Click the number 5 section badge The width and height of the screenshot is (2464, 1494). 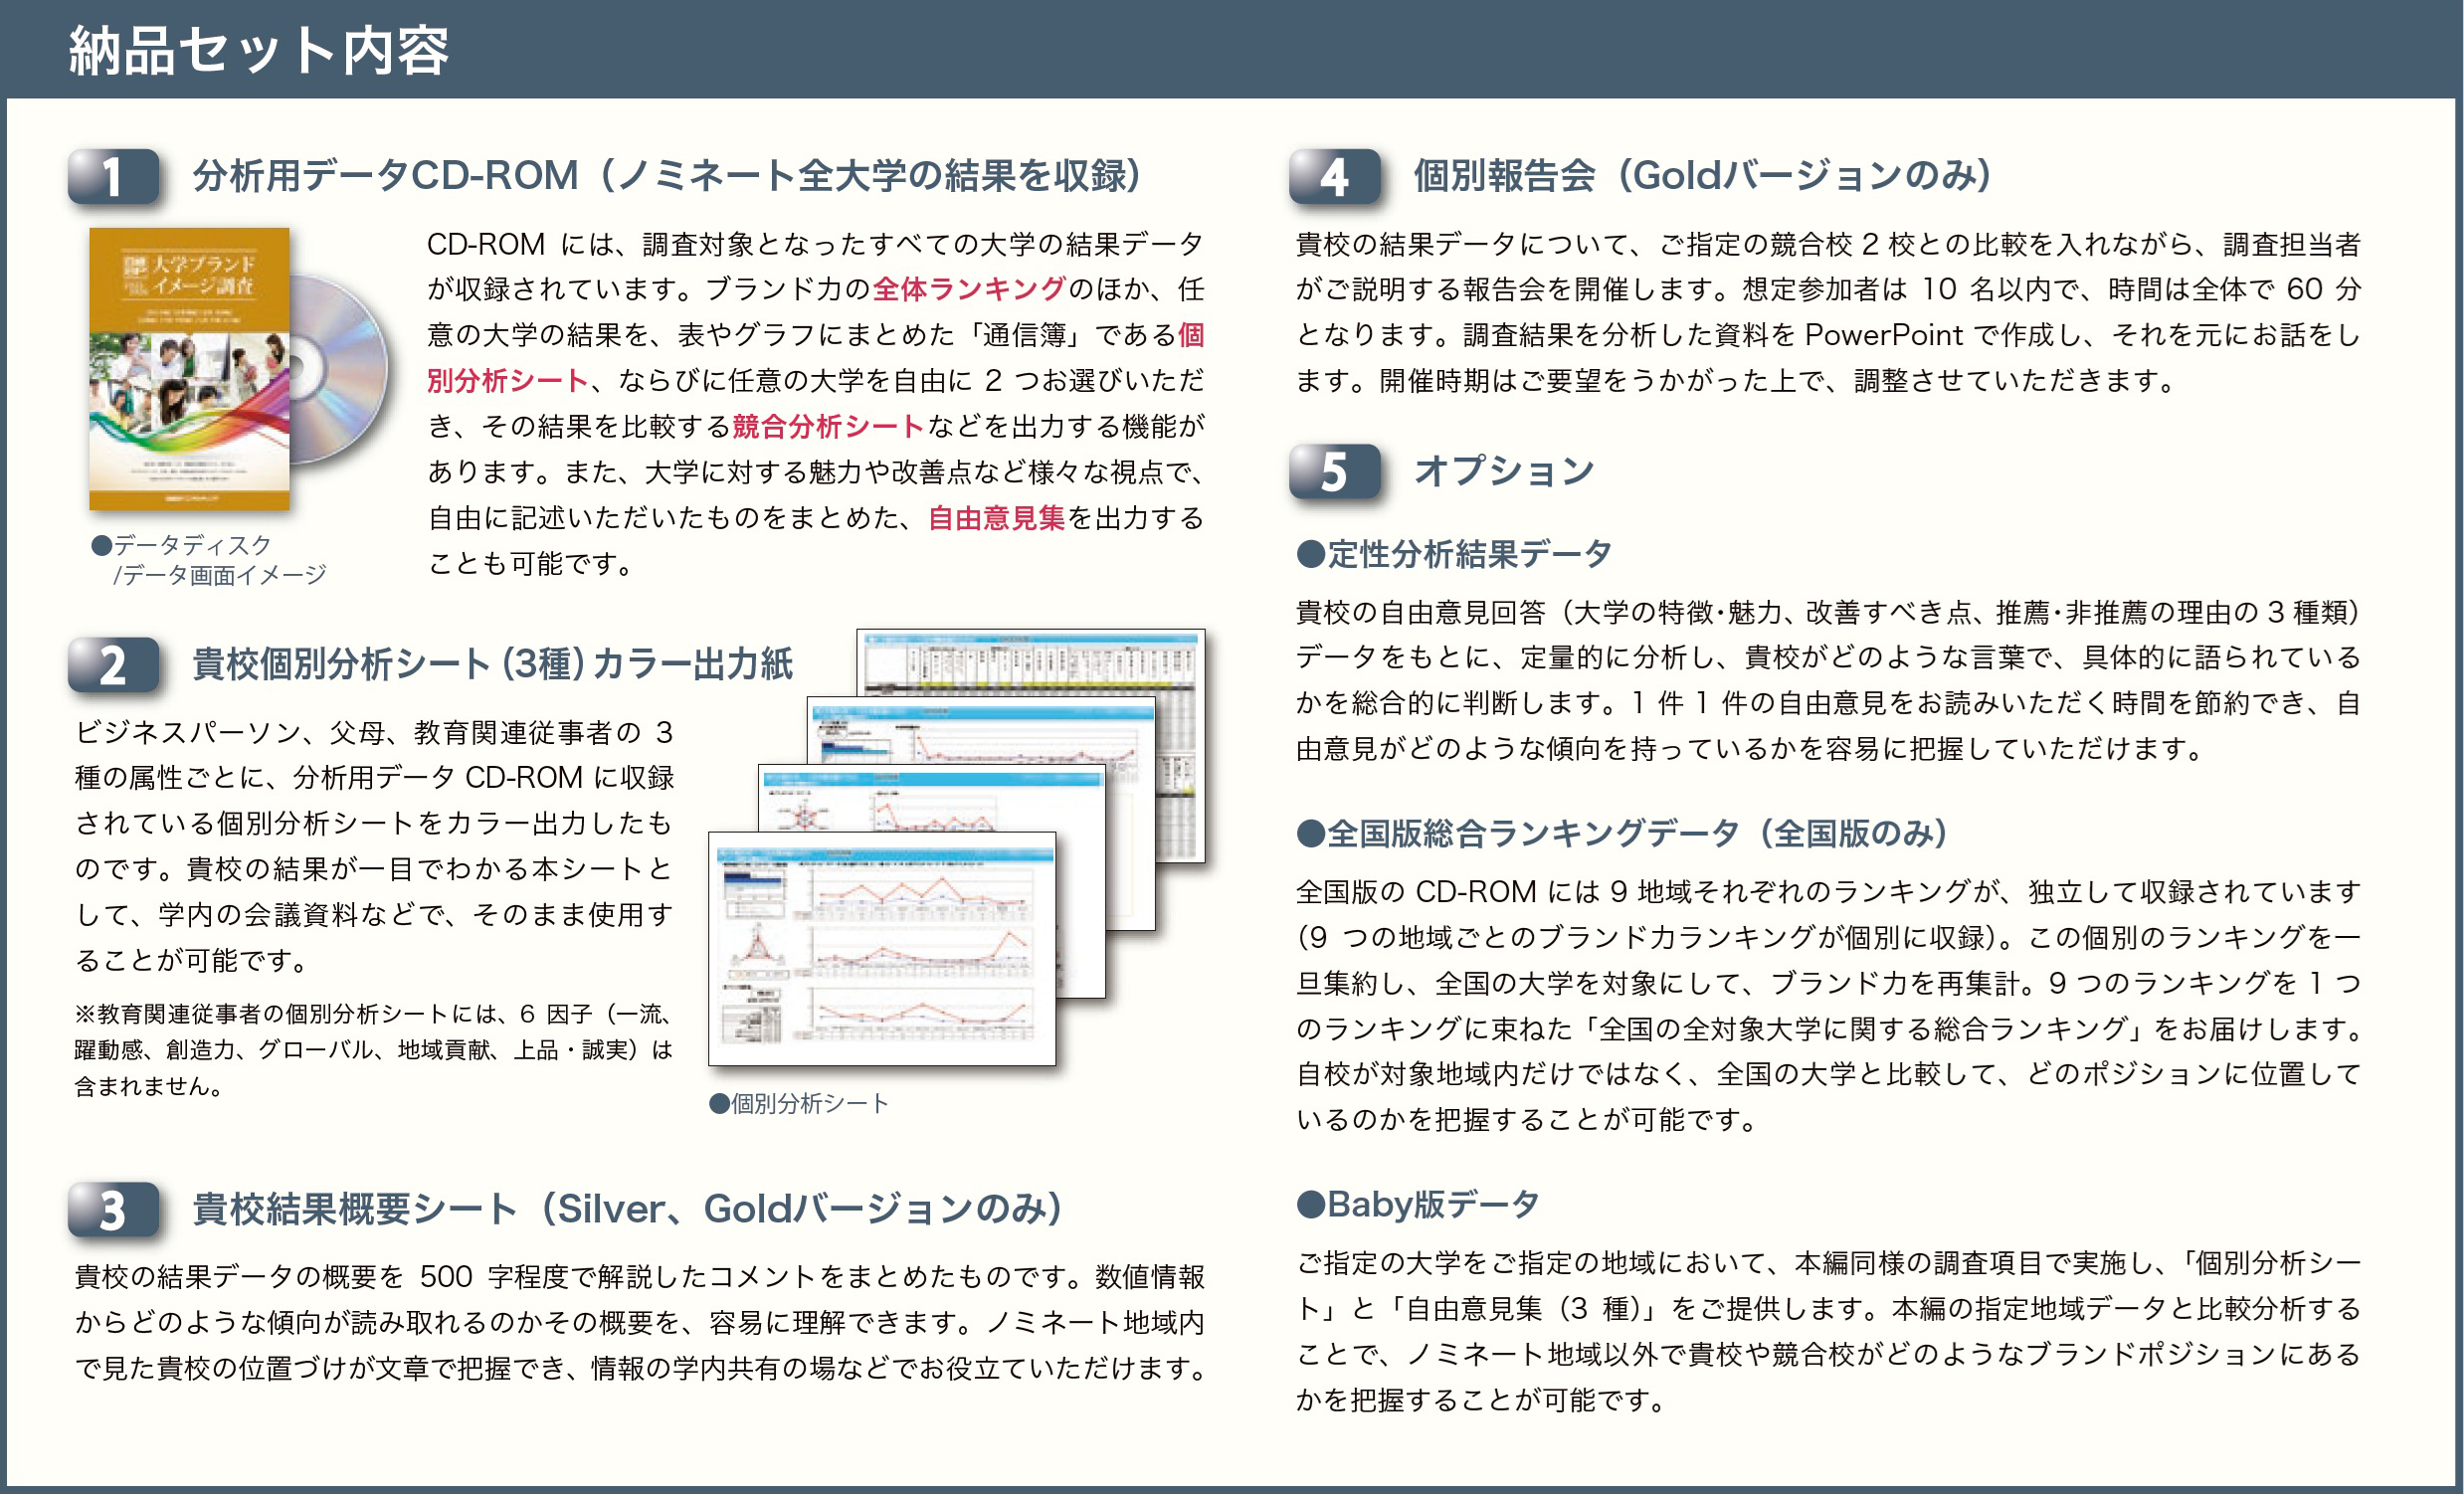1335,471
